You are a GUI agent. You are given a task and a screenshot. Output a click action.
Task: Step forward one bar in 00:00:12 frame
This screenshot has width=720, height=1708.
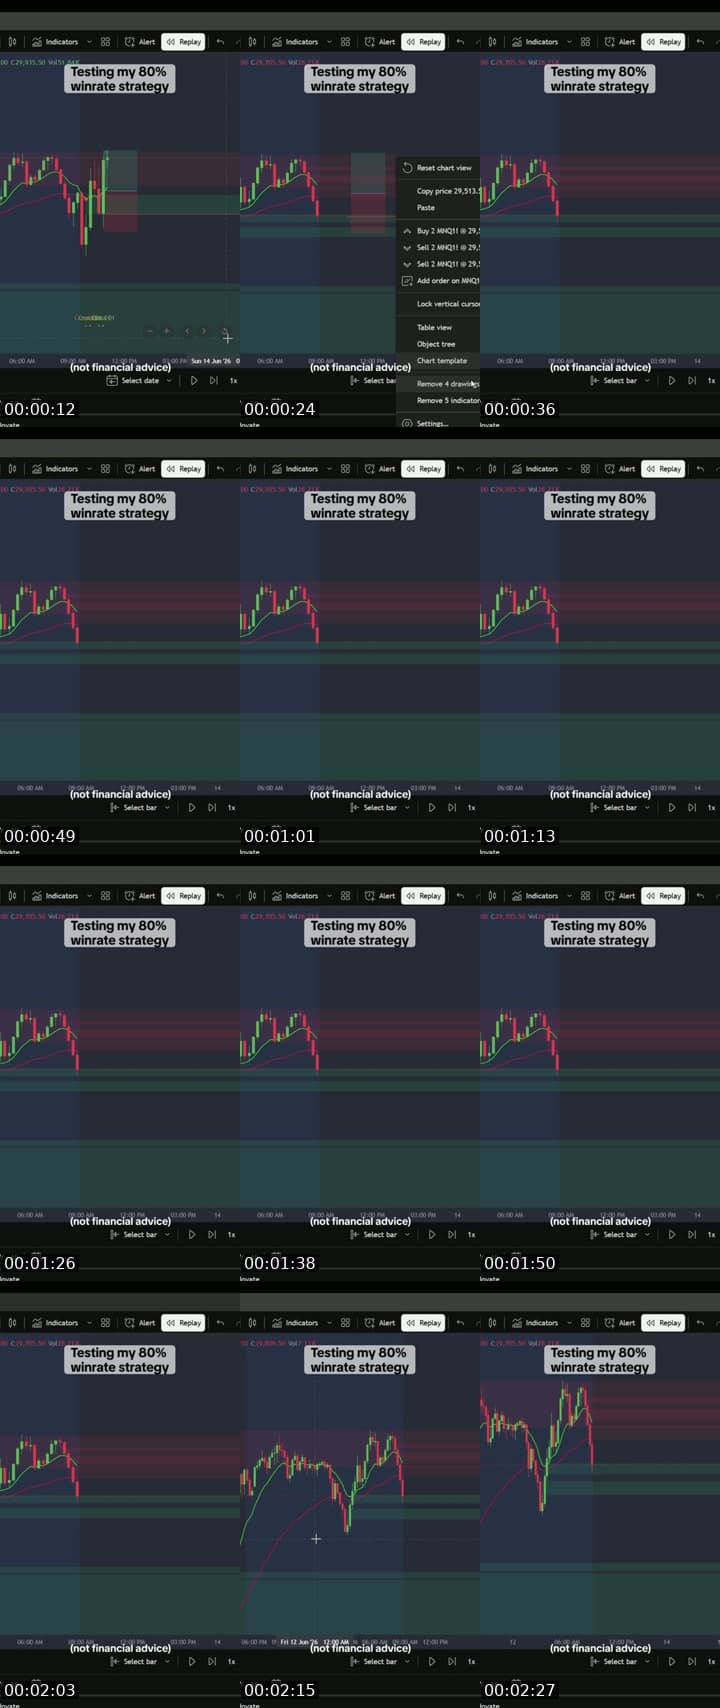213,381
